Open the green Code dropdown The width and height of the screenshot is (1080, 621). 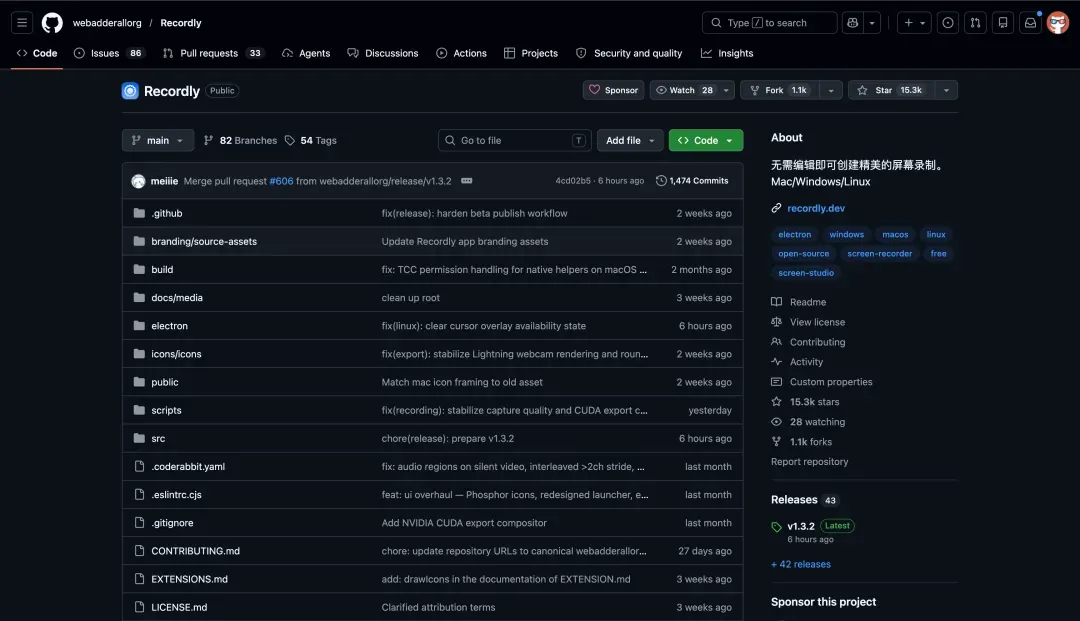706,140
